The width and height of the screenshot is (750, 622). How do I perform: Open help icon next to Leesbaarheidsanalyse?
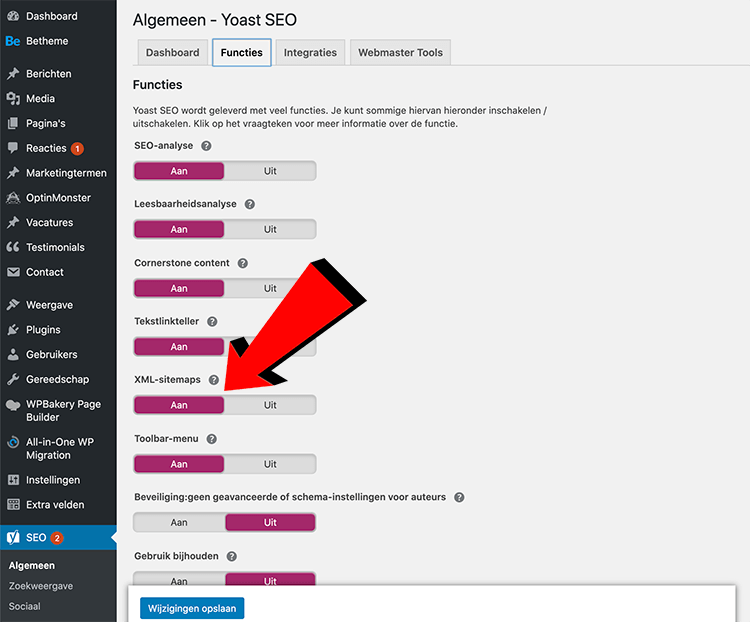pyautogui.click(x=250, y=204)
